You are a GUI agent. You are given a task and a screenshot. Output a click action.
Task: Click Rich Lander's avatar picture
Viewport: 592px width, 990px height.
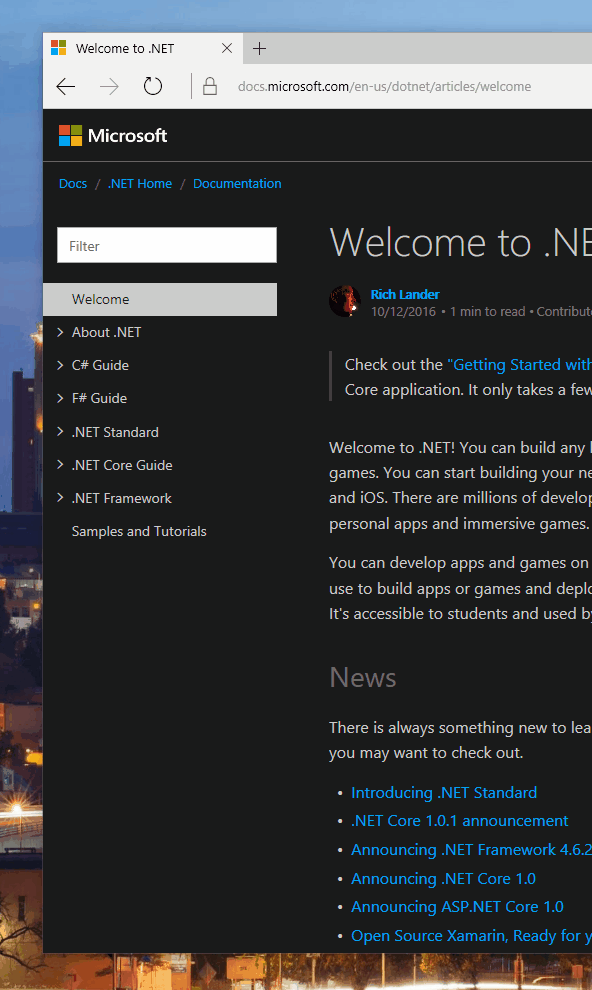[345, 301]
